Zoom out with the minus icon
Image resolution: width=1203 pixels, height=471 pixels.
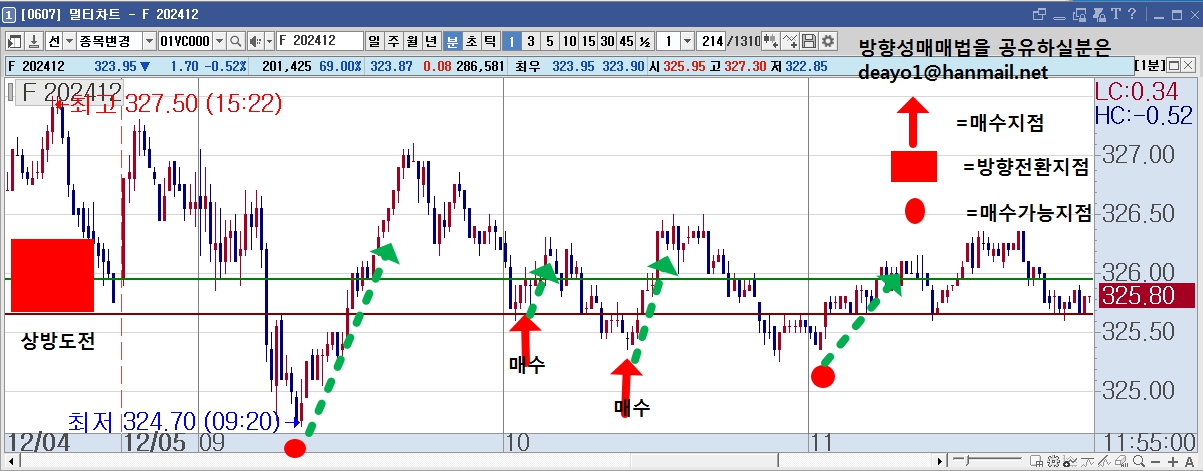pos(1155,462)
